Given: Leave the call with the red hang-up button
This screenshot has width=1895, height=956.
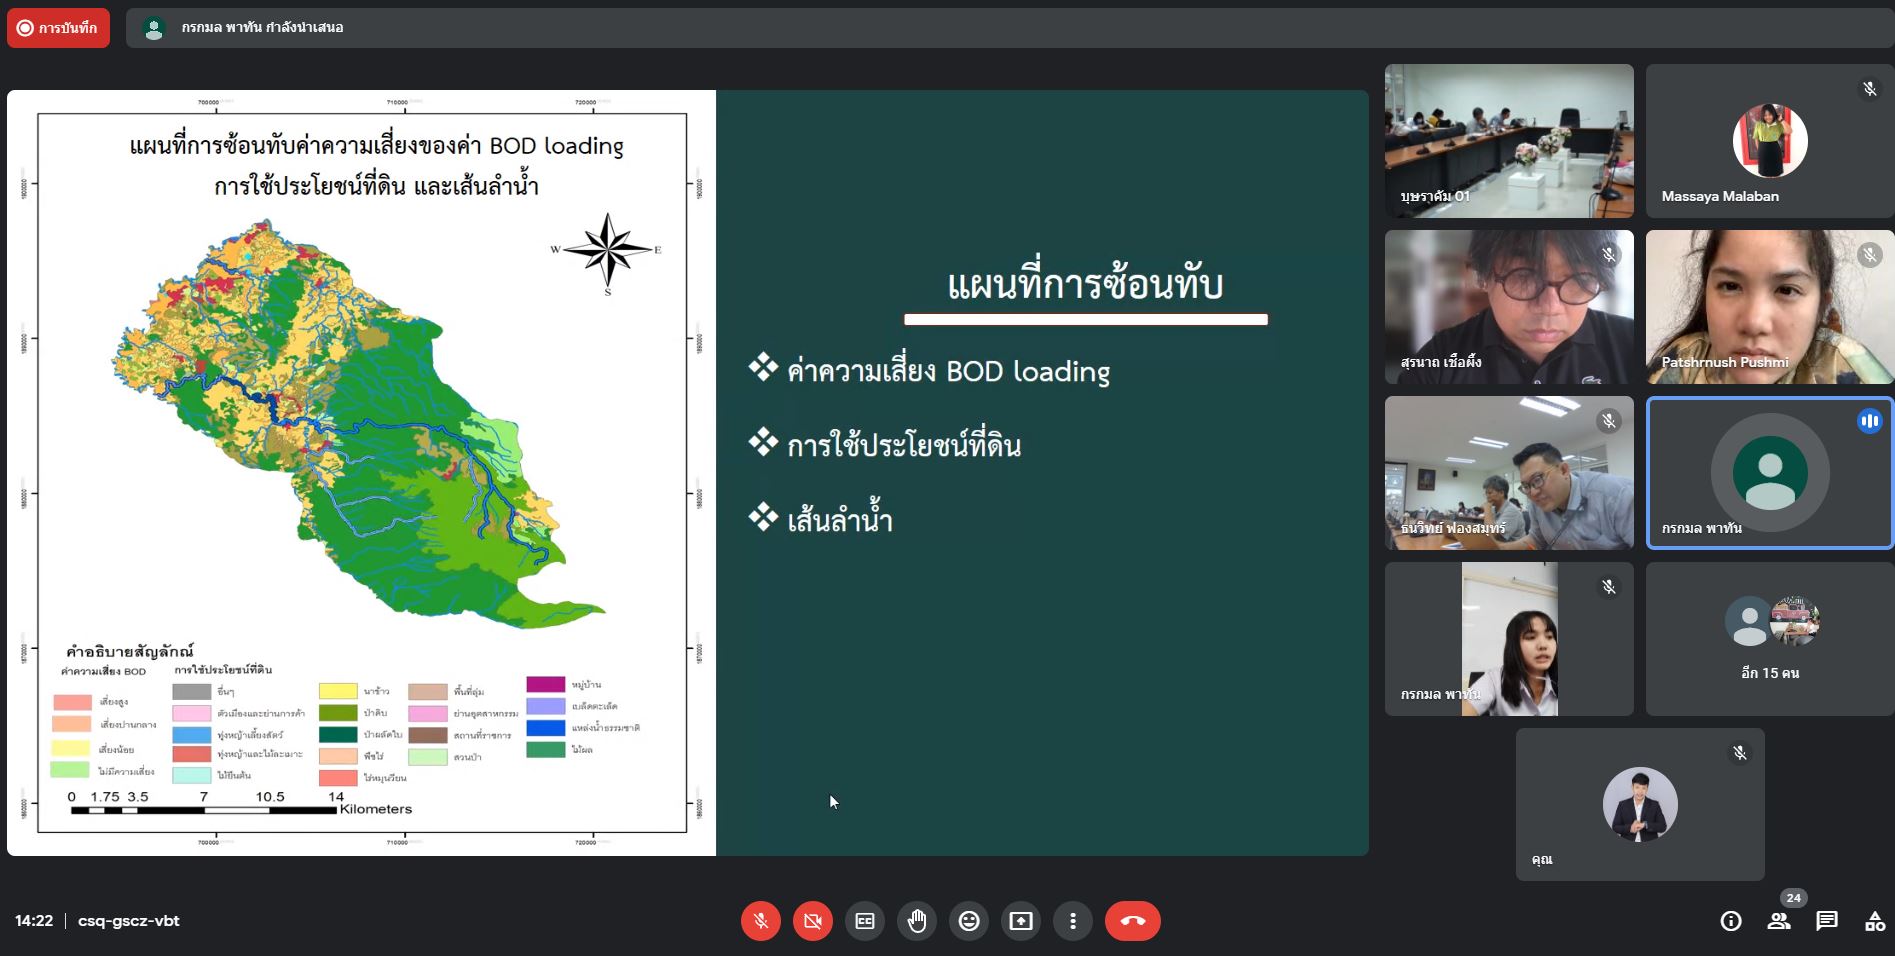Looking at the screenshot, I should pos(1132,921).
